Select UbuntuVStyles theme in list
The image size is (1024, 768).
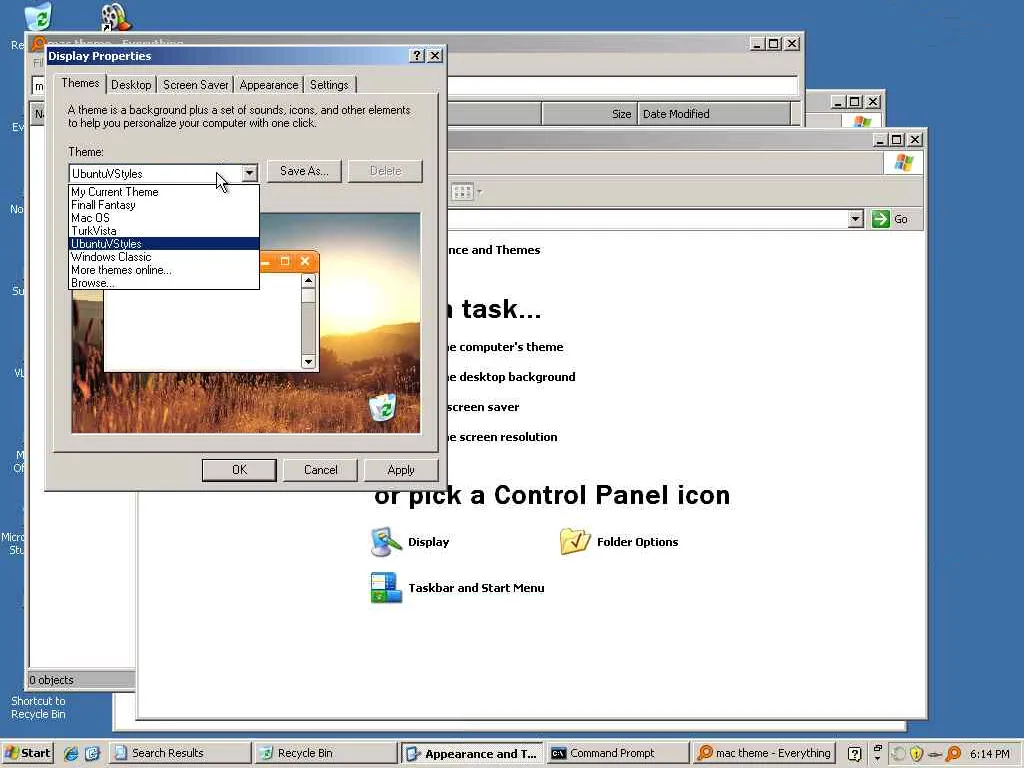163,244
